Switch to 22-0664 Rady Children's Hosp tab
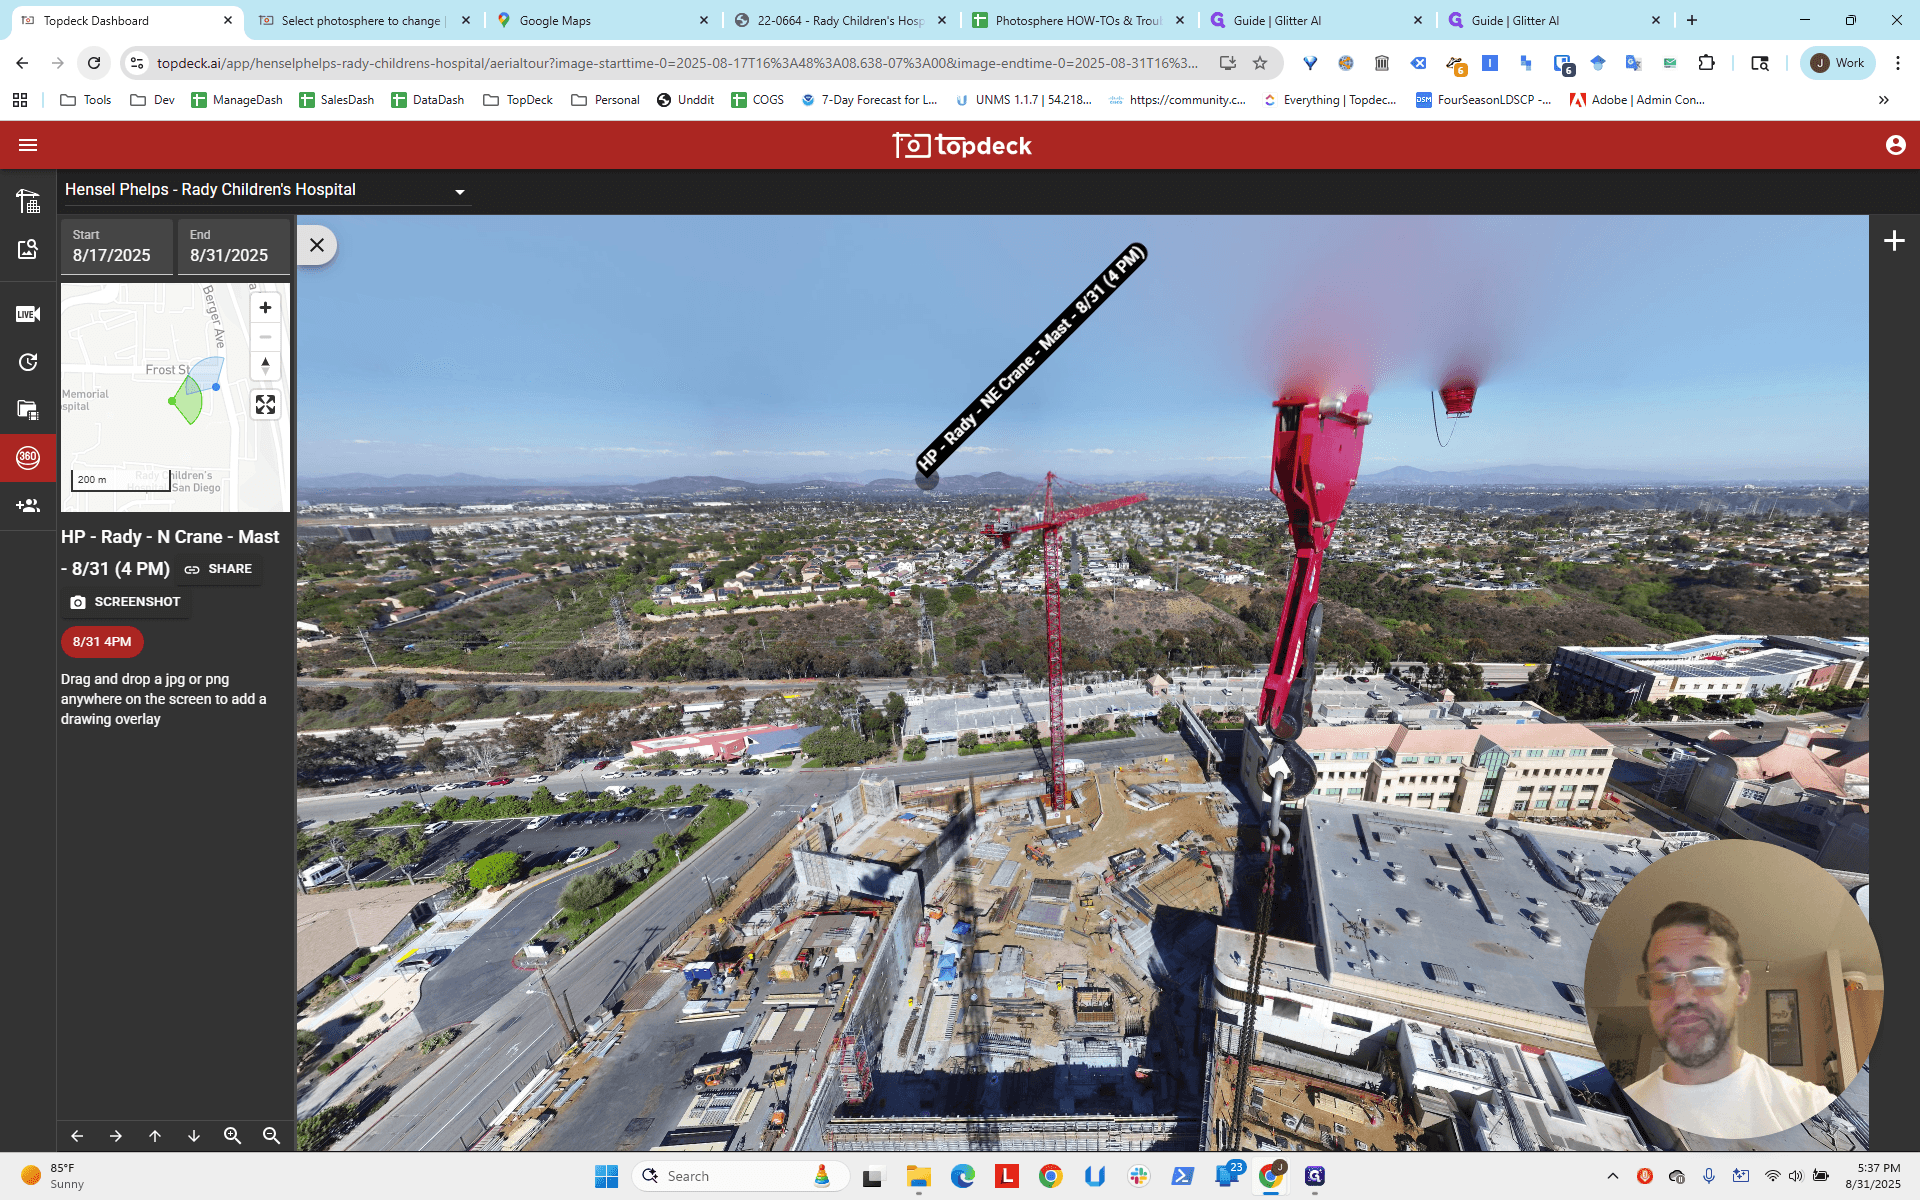Viewport: 1920px width, 1200px height. 839,20
